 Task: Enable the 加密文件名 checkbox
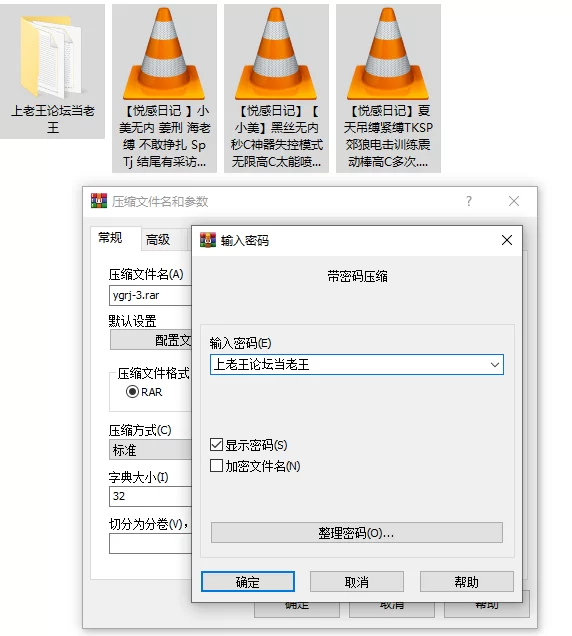[217, 466]
